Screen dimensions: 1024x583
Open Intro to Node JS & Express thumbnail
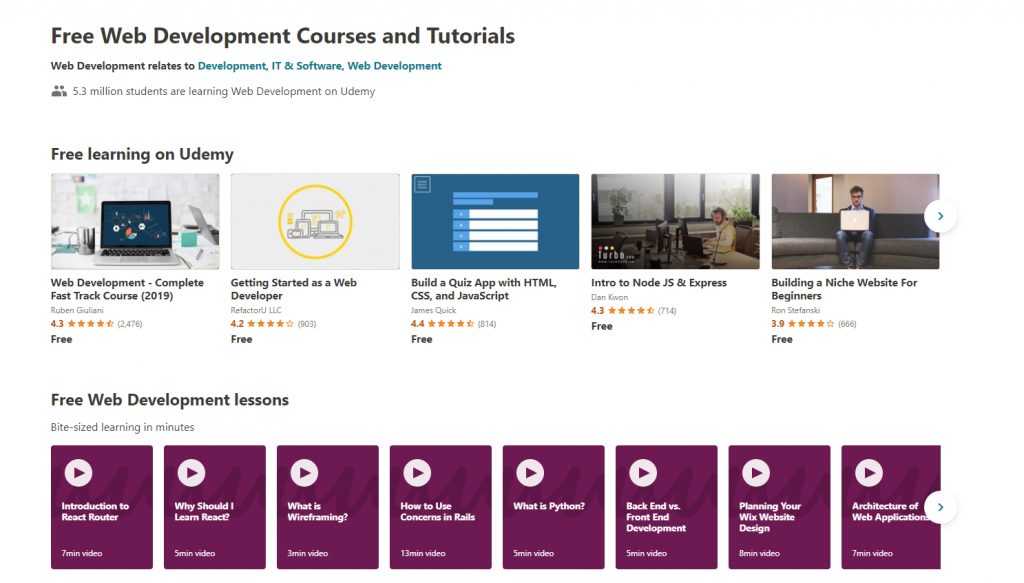coord(675,221)
